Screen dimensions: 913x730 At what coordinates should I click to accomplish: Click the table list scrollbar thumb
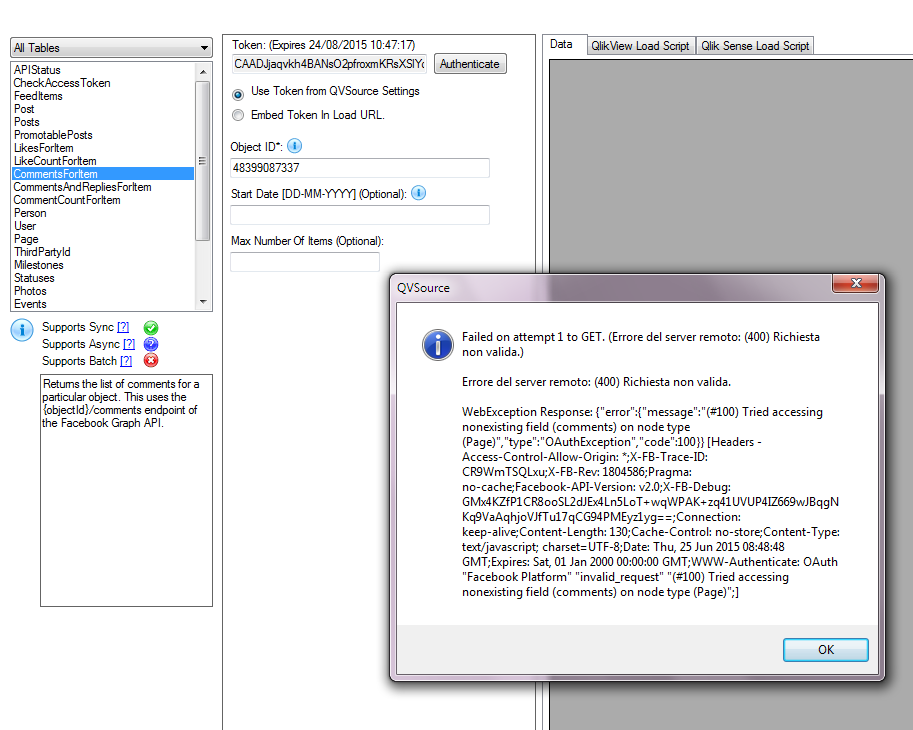(x=203, y=161)
